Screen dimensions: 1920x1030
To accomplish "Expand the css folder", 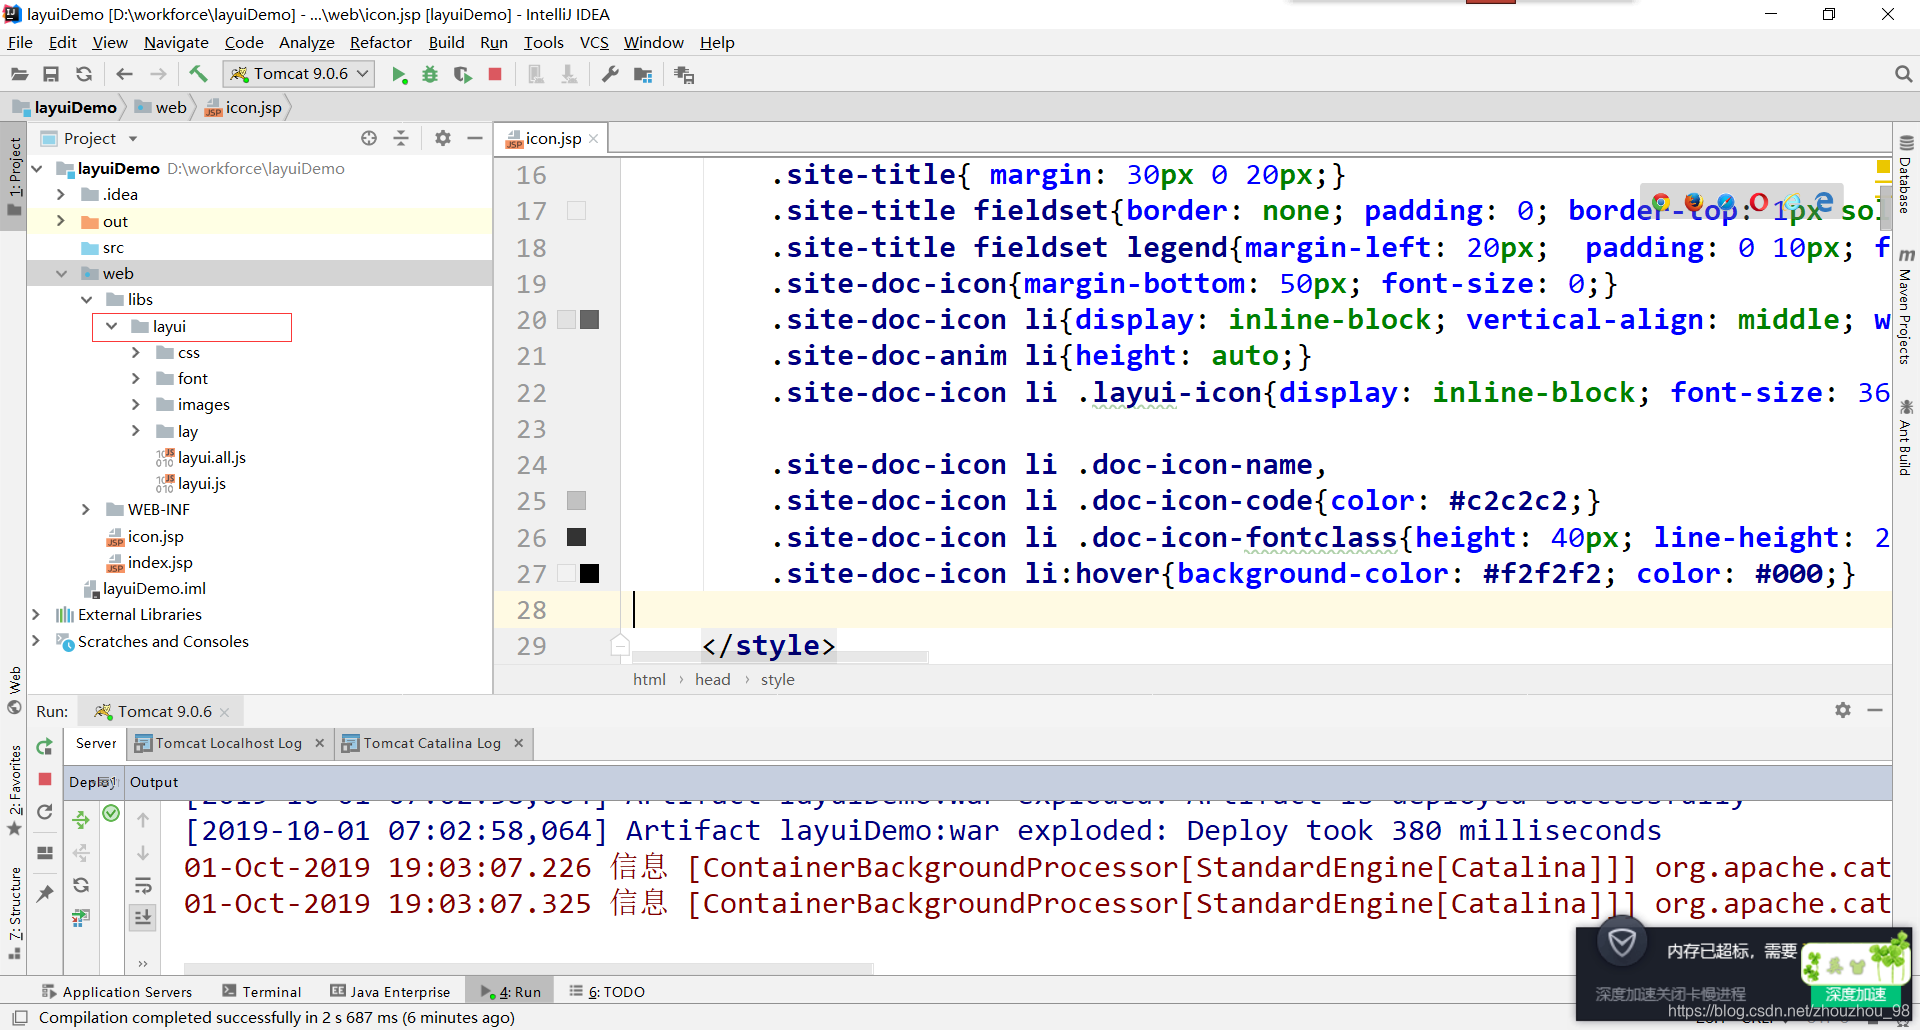I will pyautogui.click(x=136, y=353).
